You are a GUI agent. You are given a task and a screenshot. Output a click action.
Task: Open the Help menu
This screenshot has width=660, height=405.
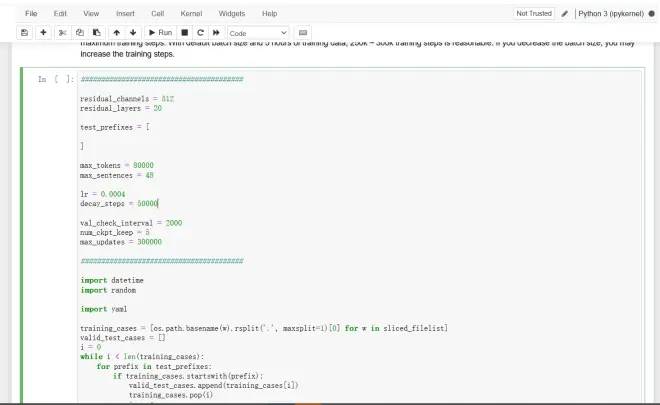[x=269, y=13]
